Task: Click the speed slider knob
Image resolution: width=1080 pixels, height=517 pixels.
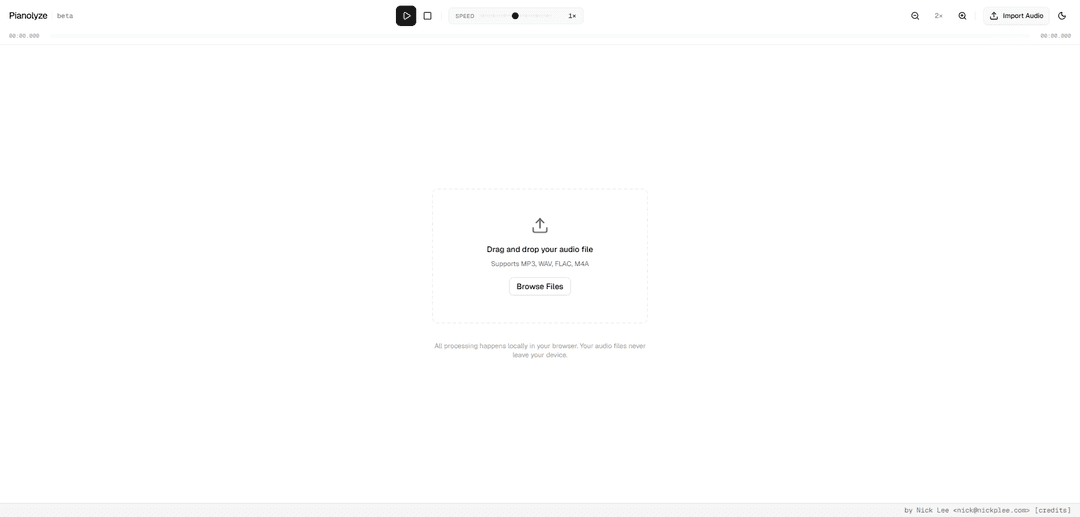Action: point(515,16)
